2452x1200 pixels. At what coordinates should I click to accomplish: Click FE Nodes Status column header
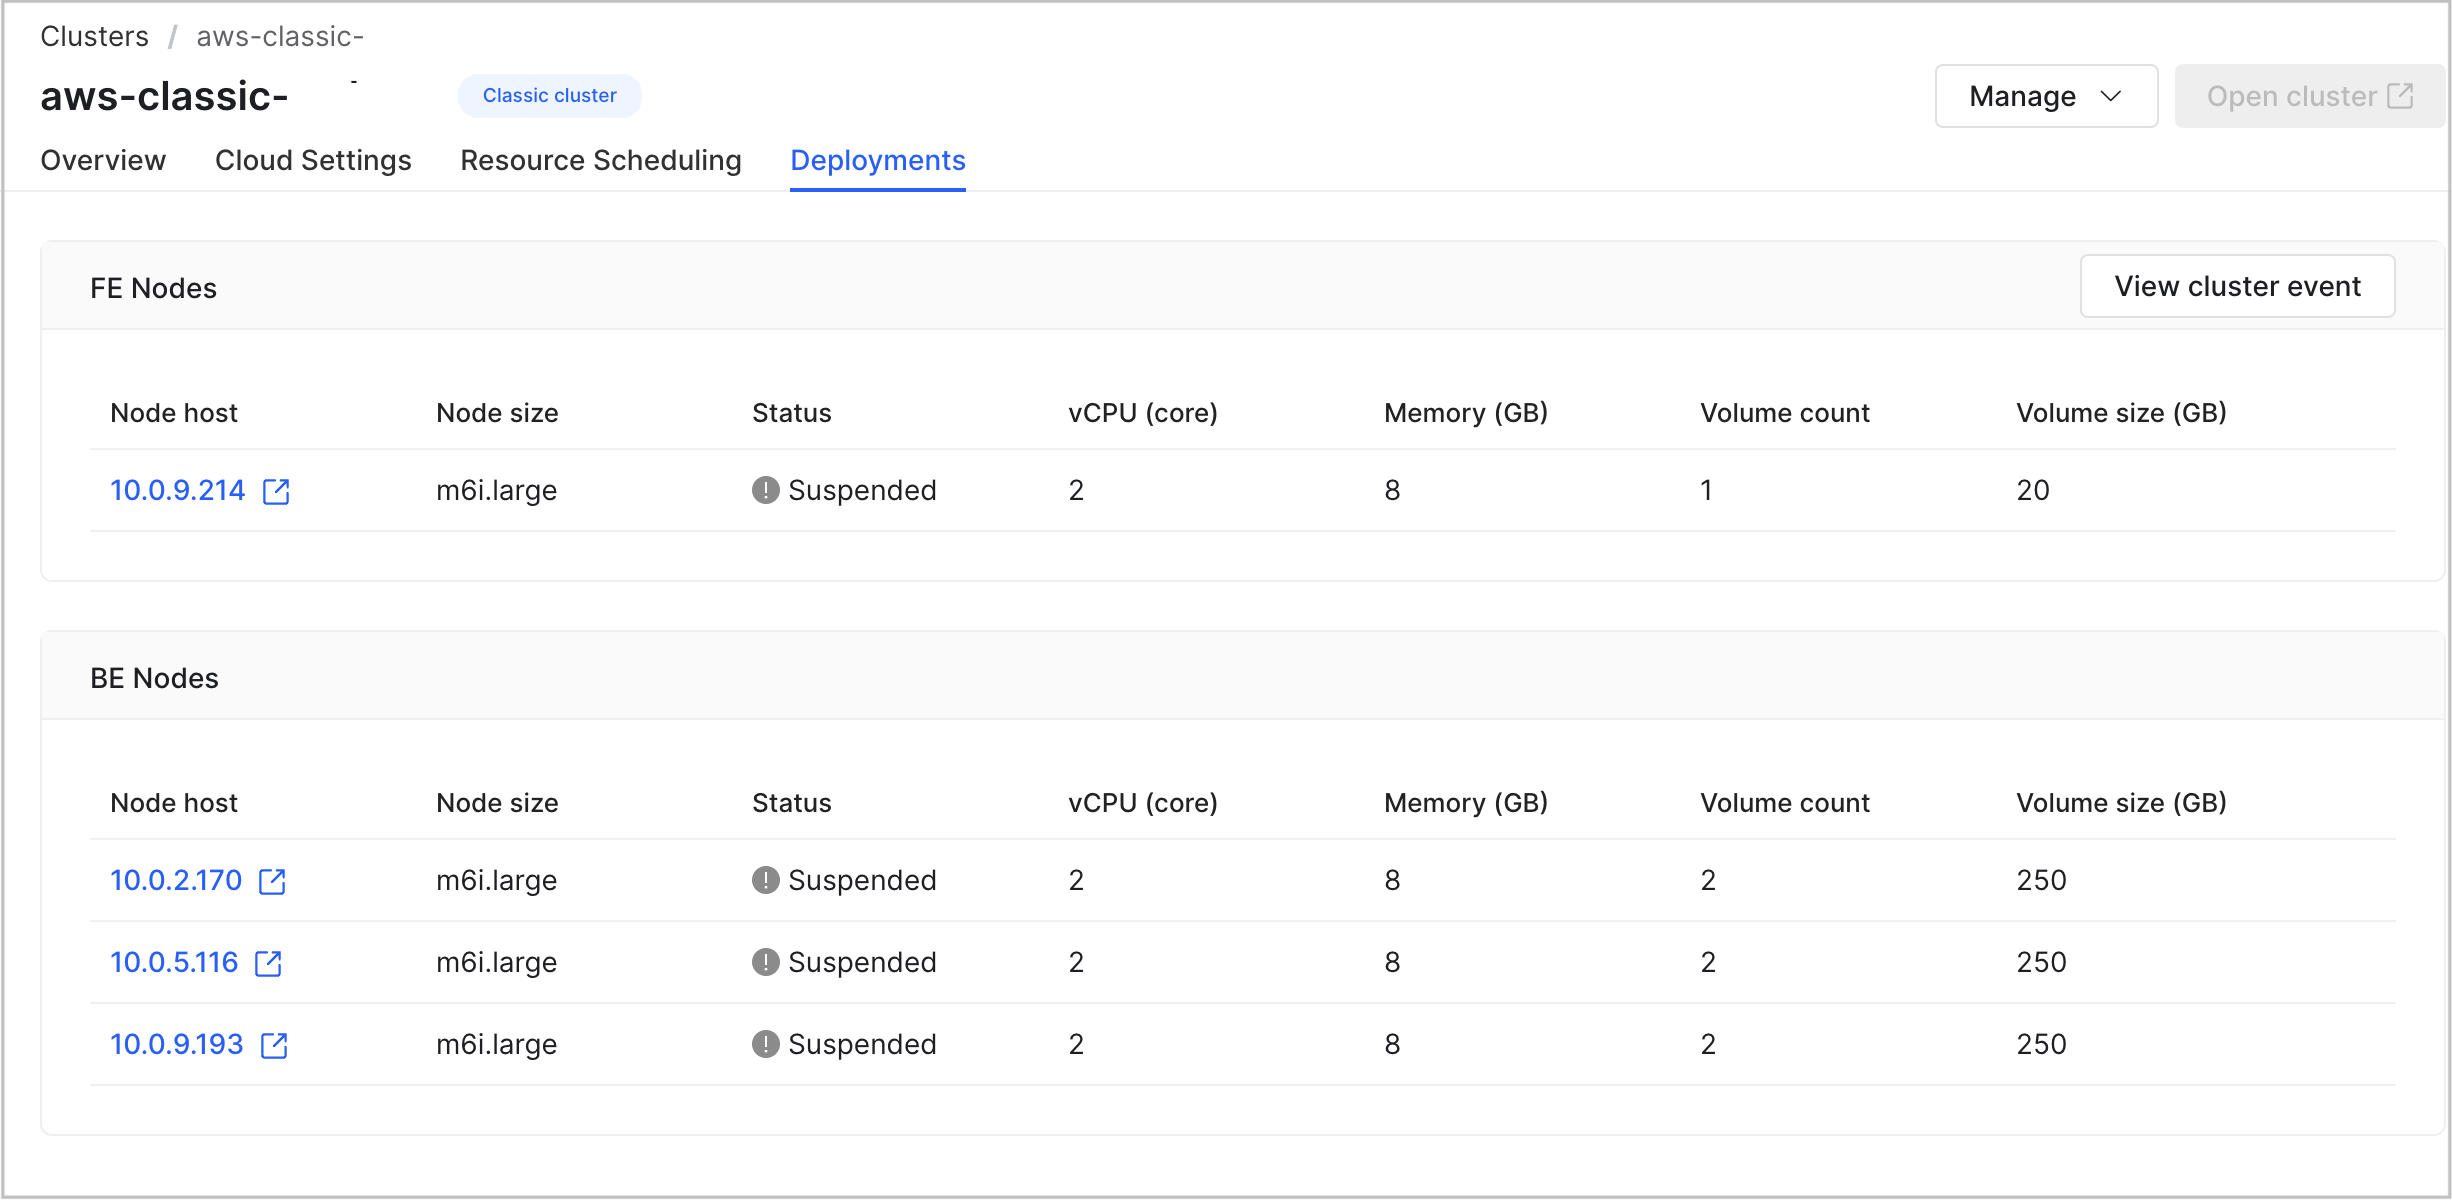(x=791, y=413)
